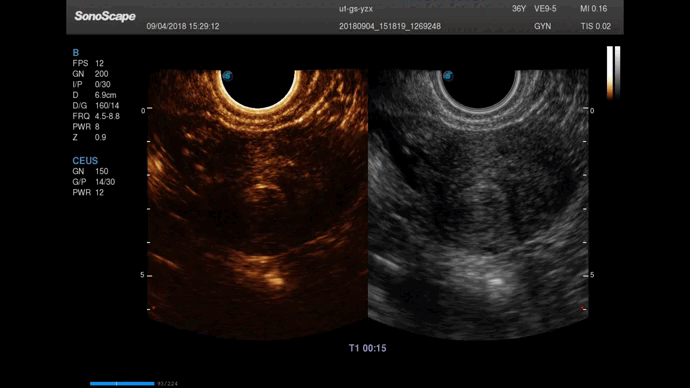Click the CEUS PWR 12 parameter
Viewport: 690px width, 388px height.
coord(88,193)
